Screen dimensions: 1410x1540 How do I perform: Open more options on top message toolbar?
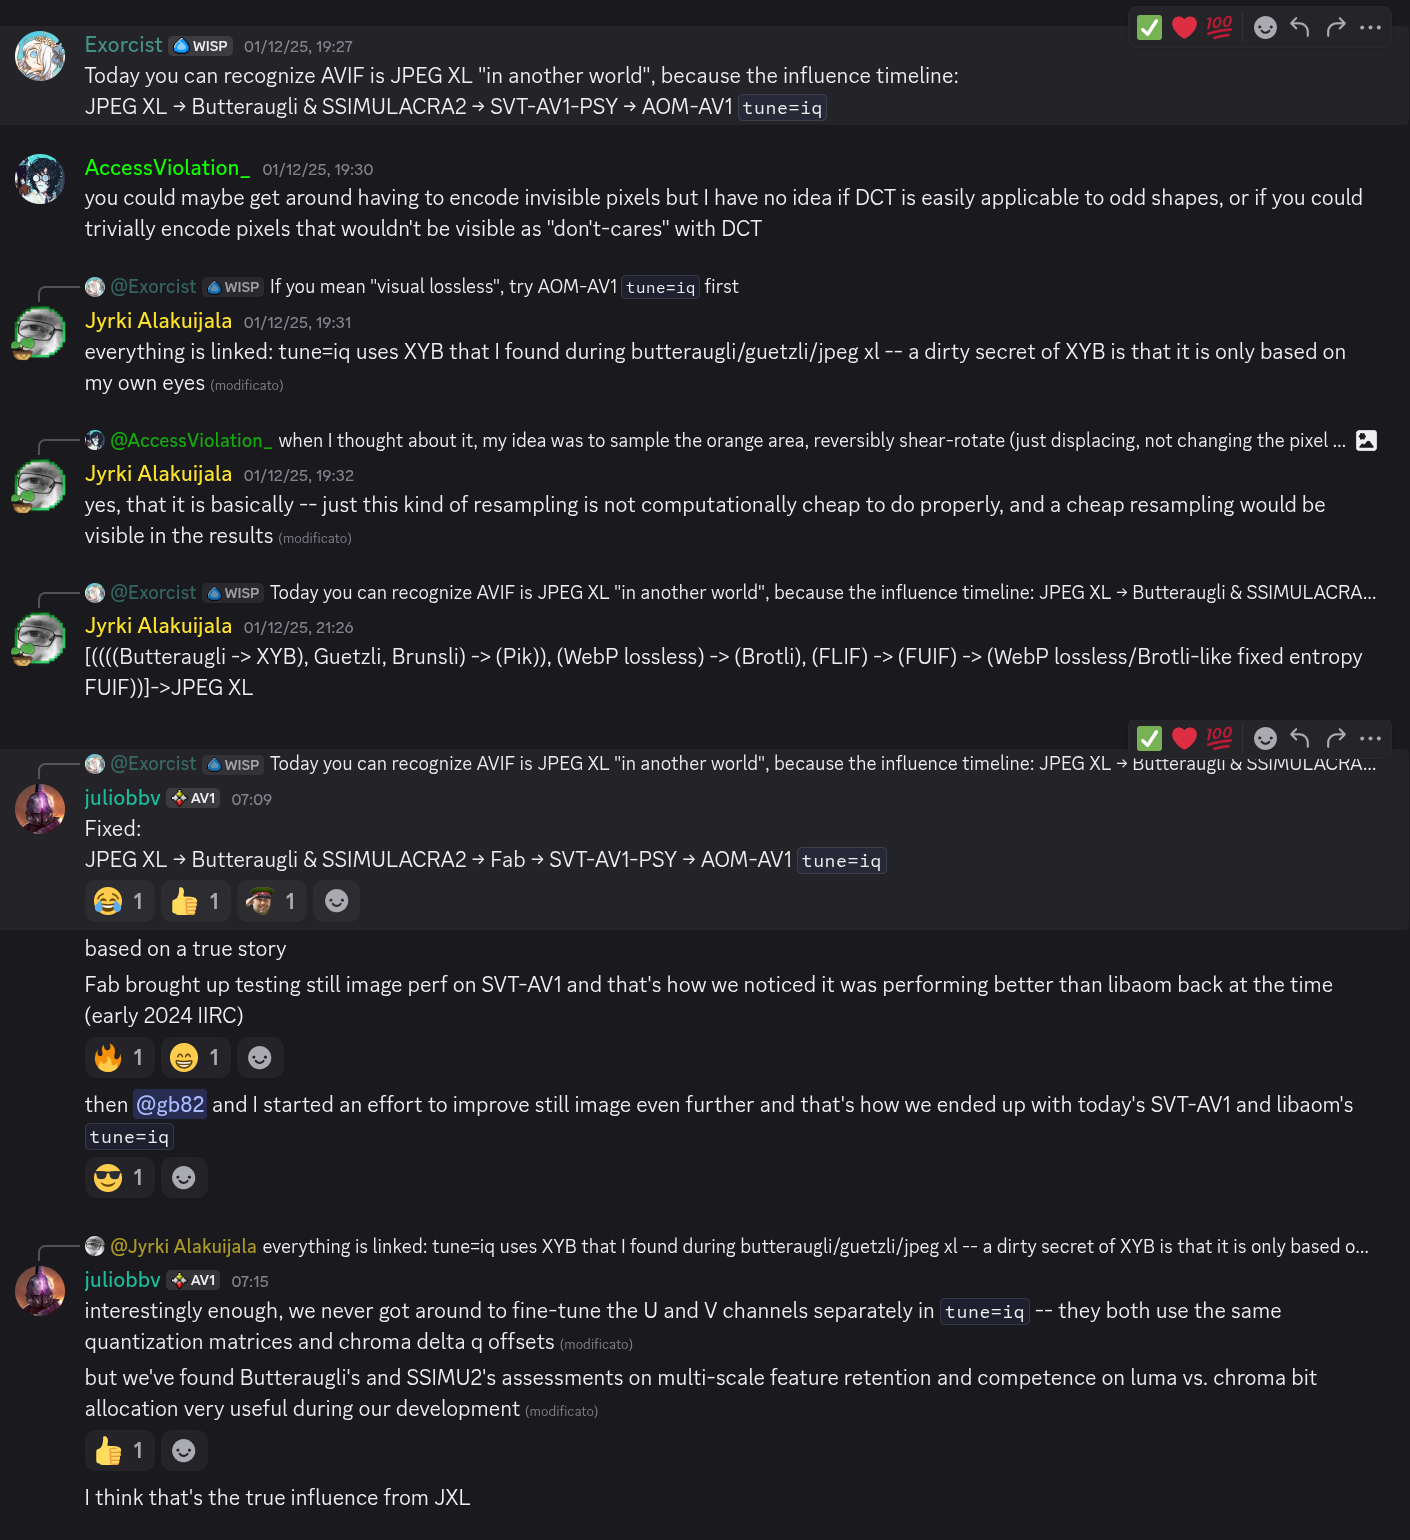pos(1371,27)
